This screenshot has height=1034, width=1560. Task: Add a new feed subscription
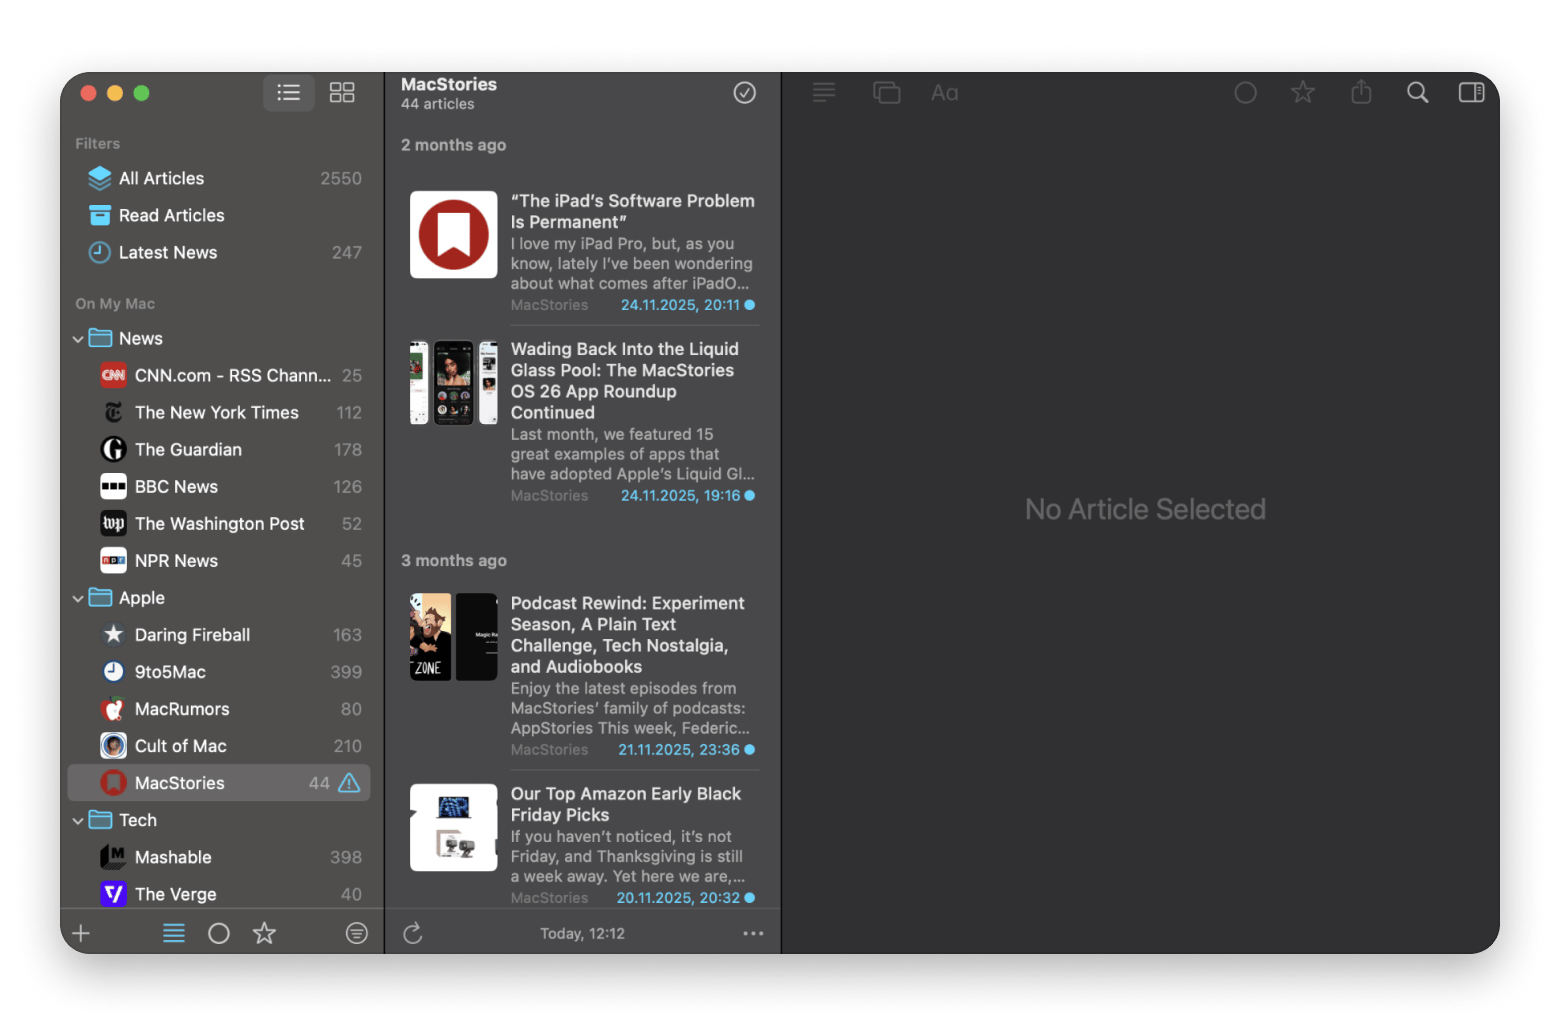tap(81, 932)
